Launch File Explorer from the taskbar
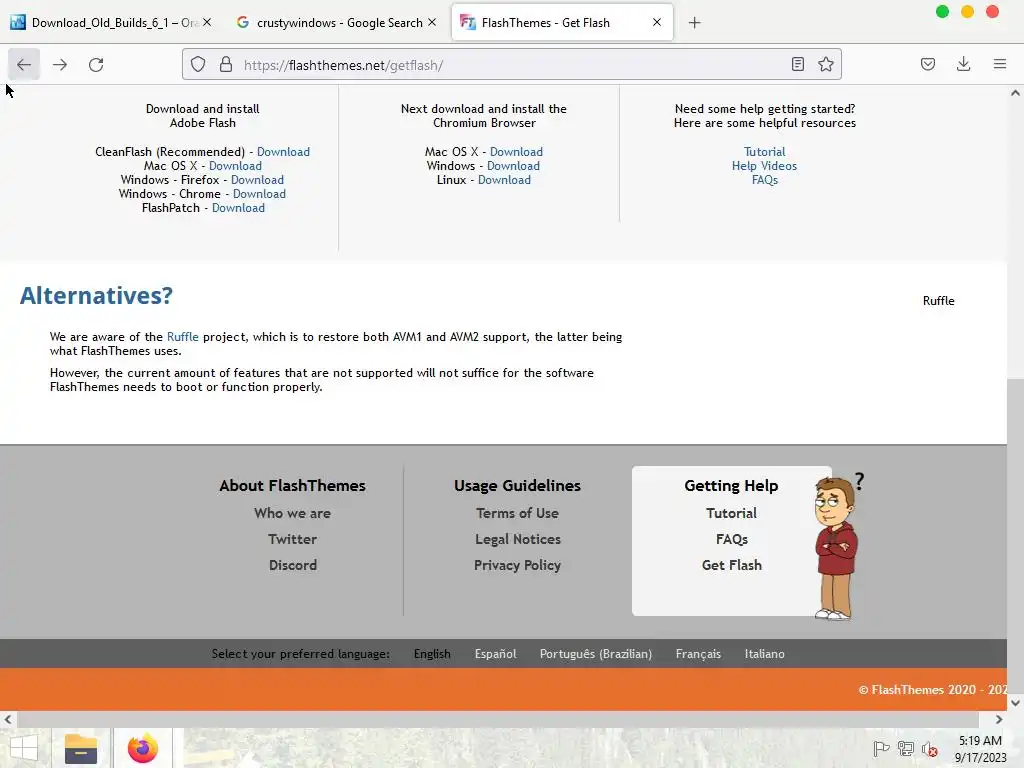This screenshot has width=1024, height=768. point(81,748)
